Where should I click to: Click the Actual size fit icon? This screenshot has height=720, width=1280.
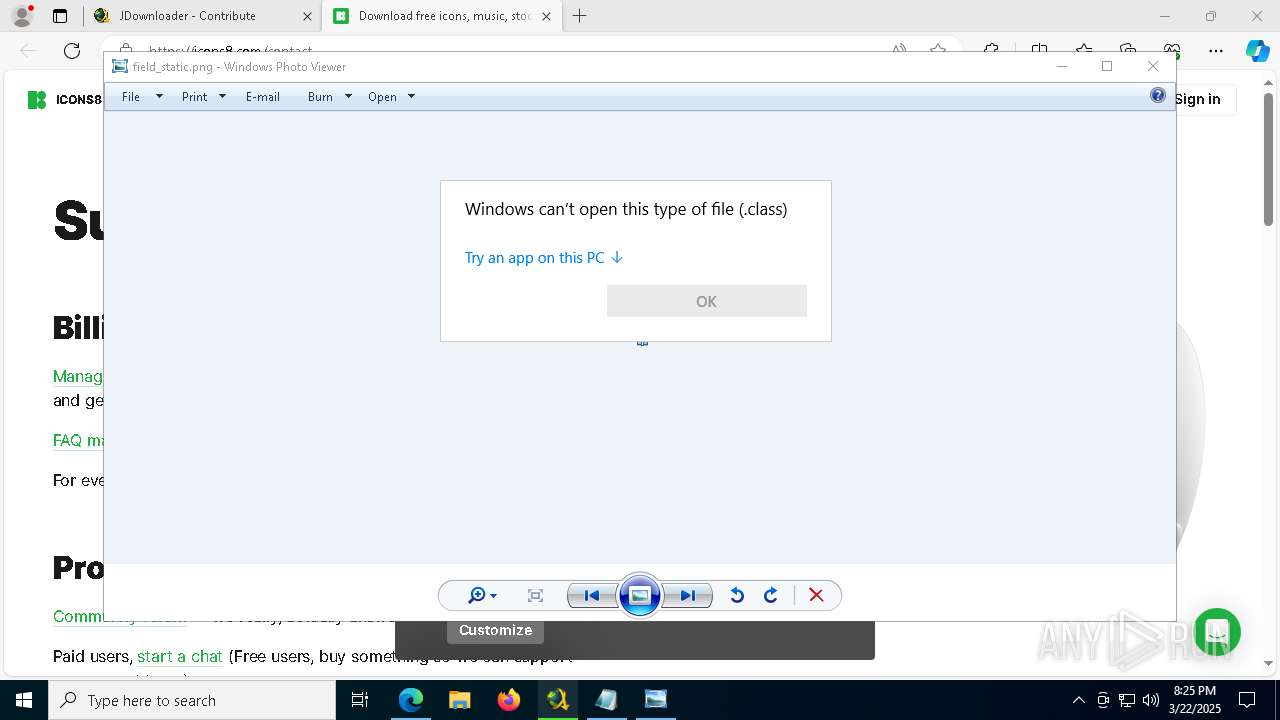coord(535,596)
